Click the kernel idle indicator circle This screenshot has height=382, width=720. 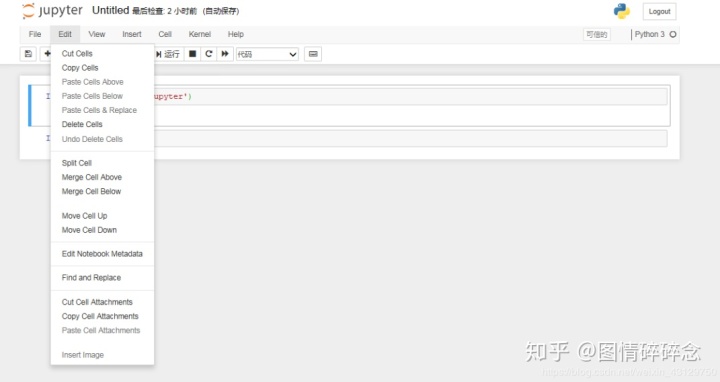coord(673,34)
